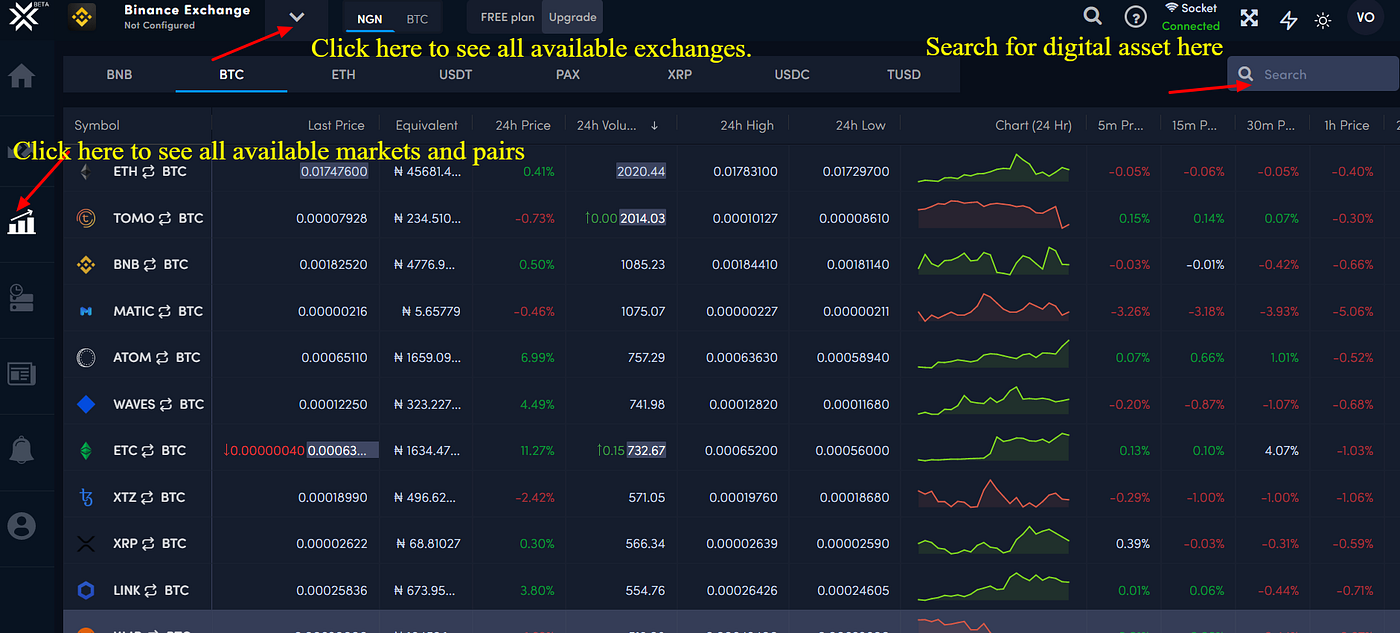Click the XTZ coin icon
The image size is (1400, 633).
86,497
